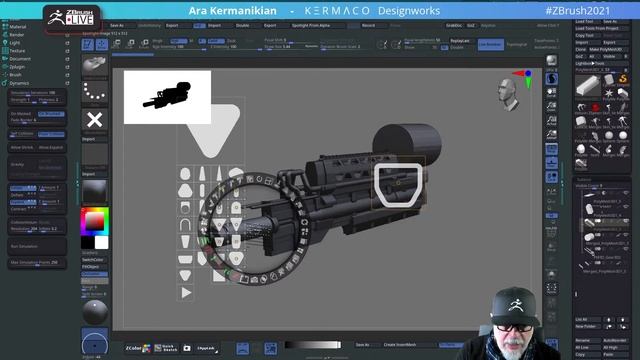Toggle the Self Collision option
This screenshot has width=640, height=360.
pos(22,134)
